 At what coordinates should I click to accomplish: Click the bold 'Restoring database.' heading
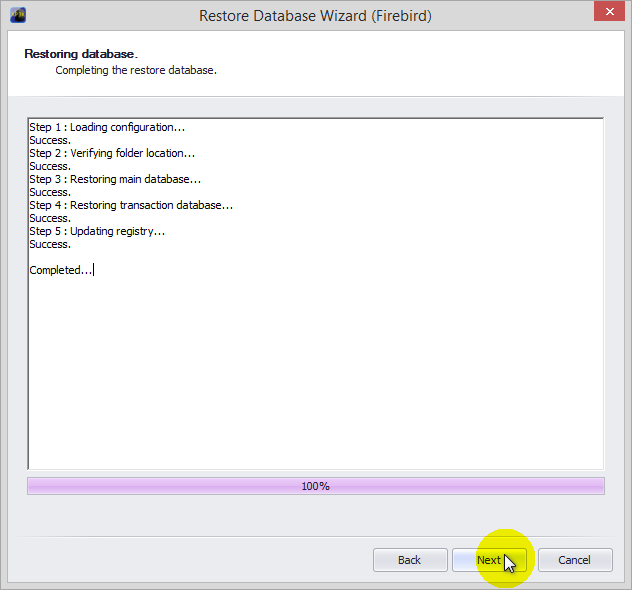(81, 53)
